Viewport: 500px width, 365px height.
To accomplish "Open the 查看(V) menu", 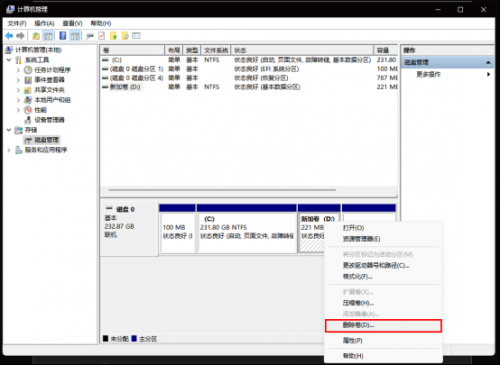I will point(72,23).
